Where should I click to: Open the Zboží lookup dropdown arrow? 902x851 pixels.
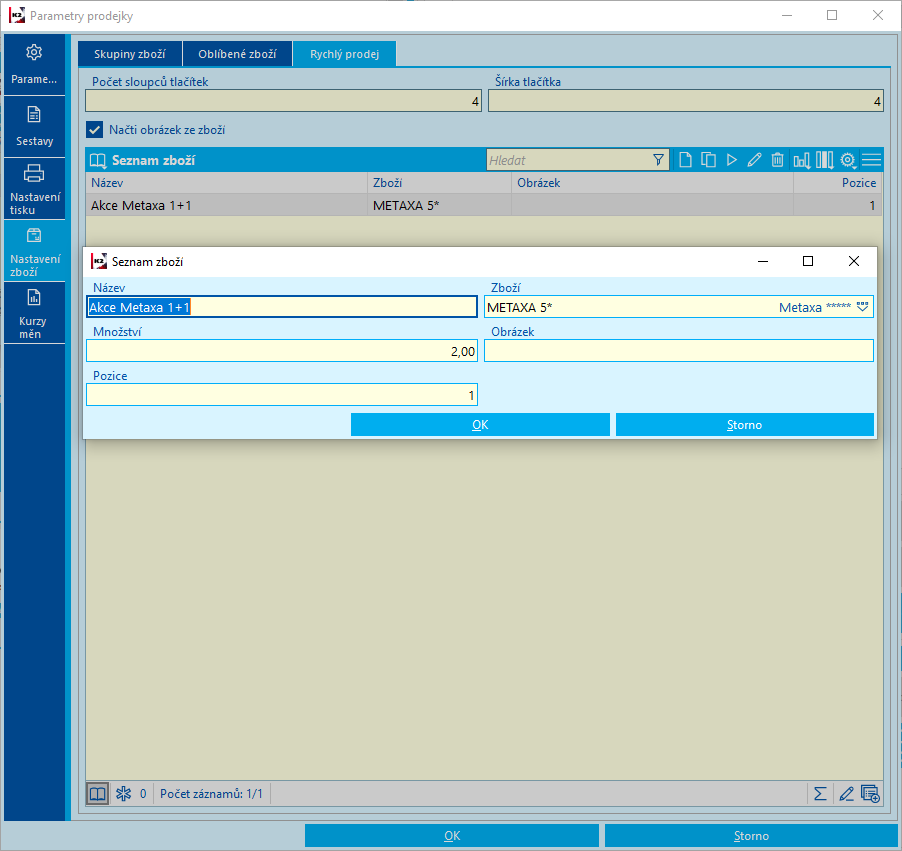(x=862, y=307)
